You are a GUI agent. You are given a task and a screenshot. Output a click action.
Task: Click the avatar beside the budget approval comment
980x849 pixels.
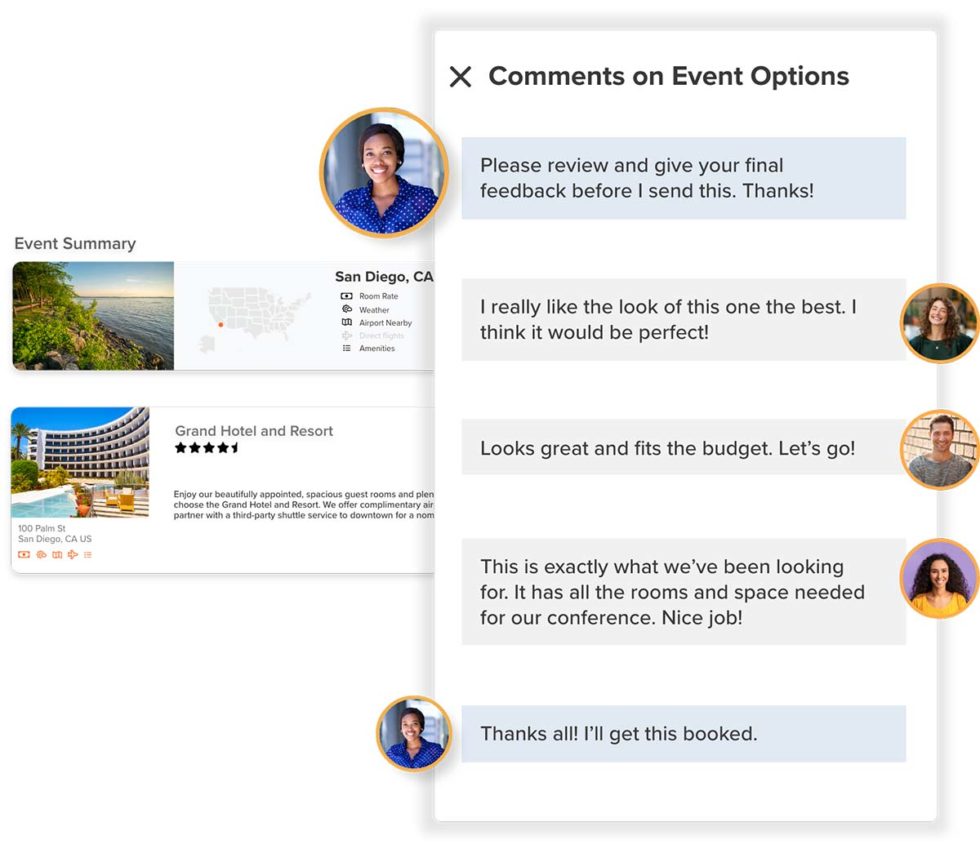938,448
